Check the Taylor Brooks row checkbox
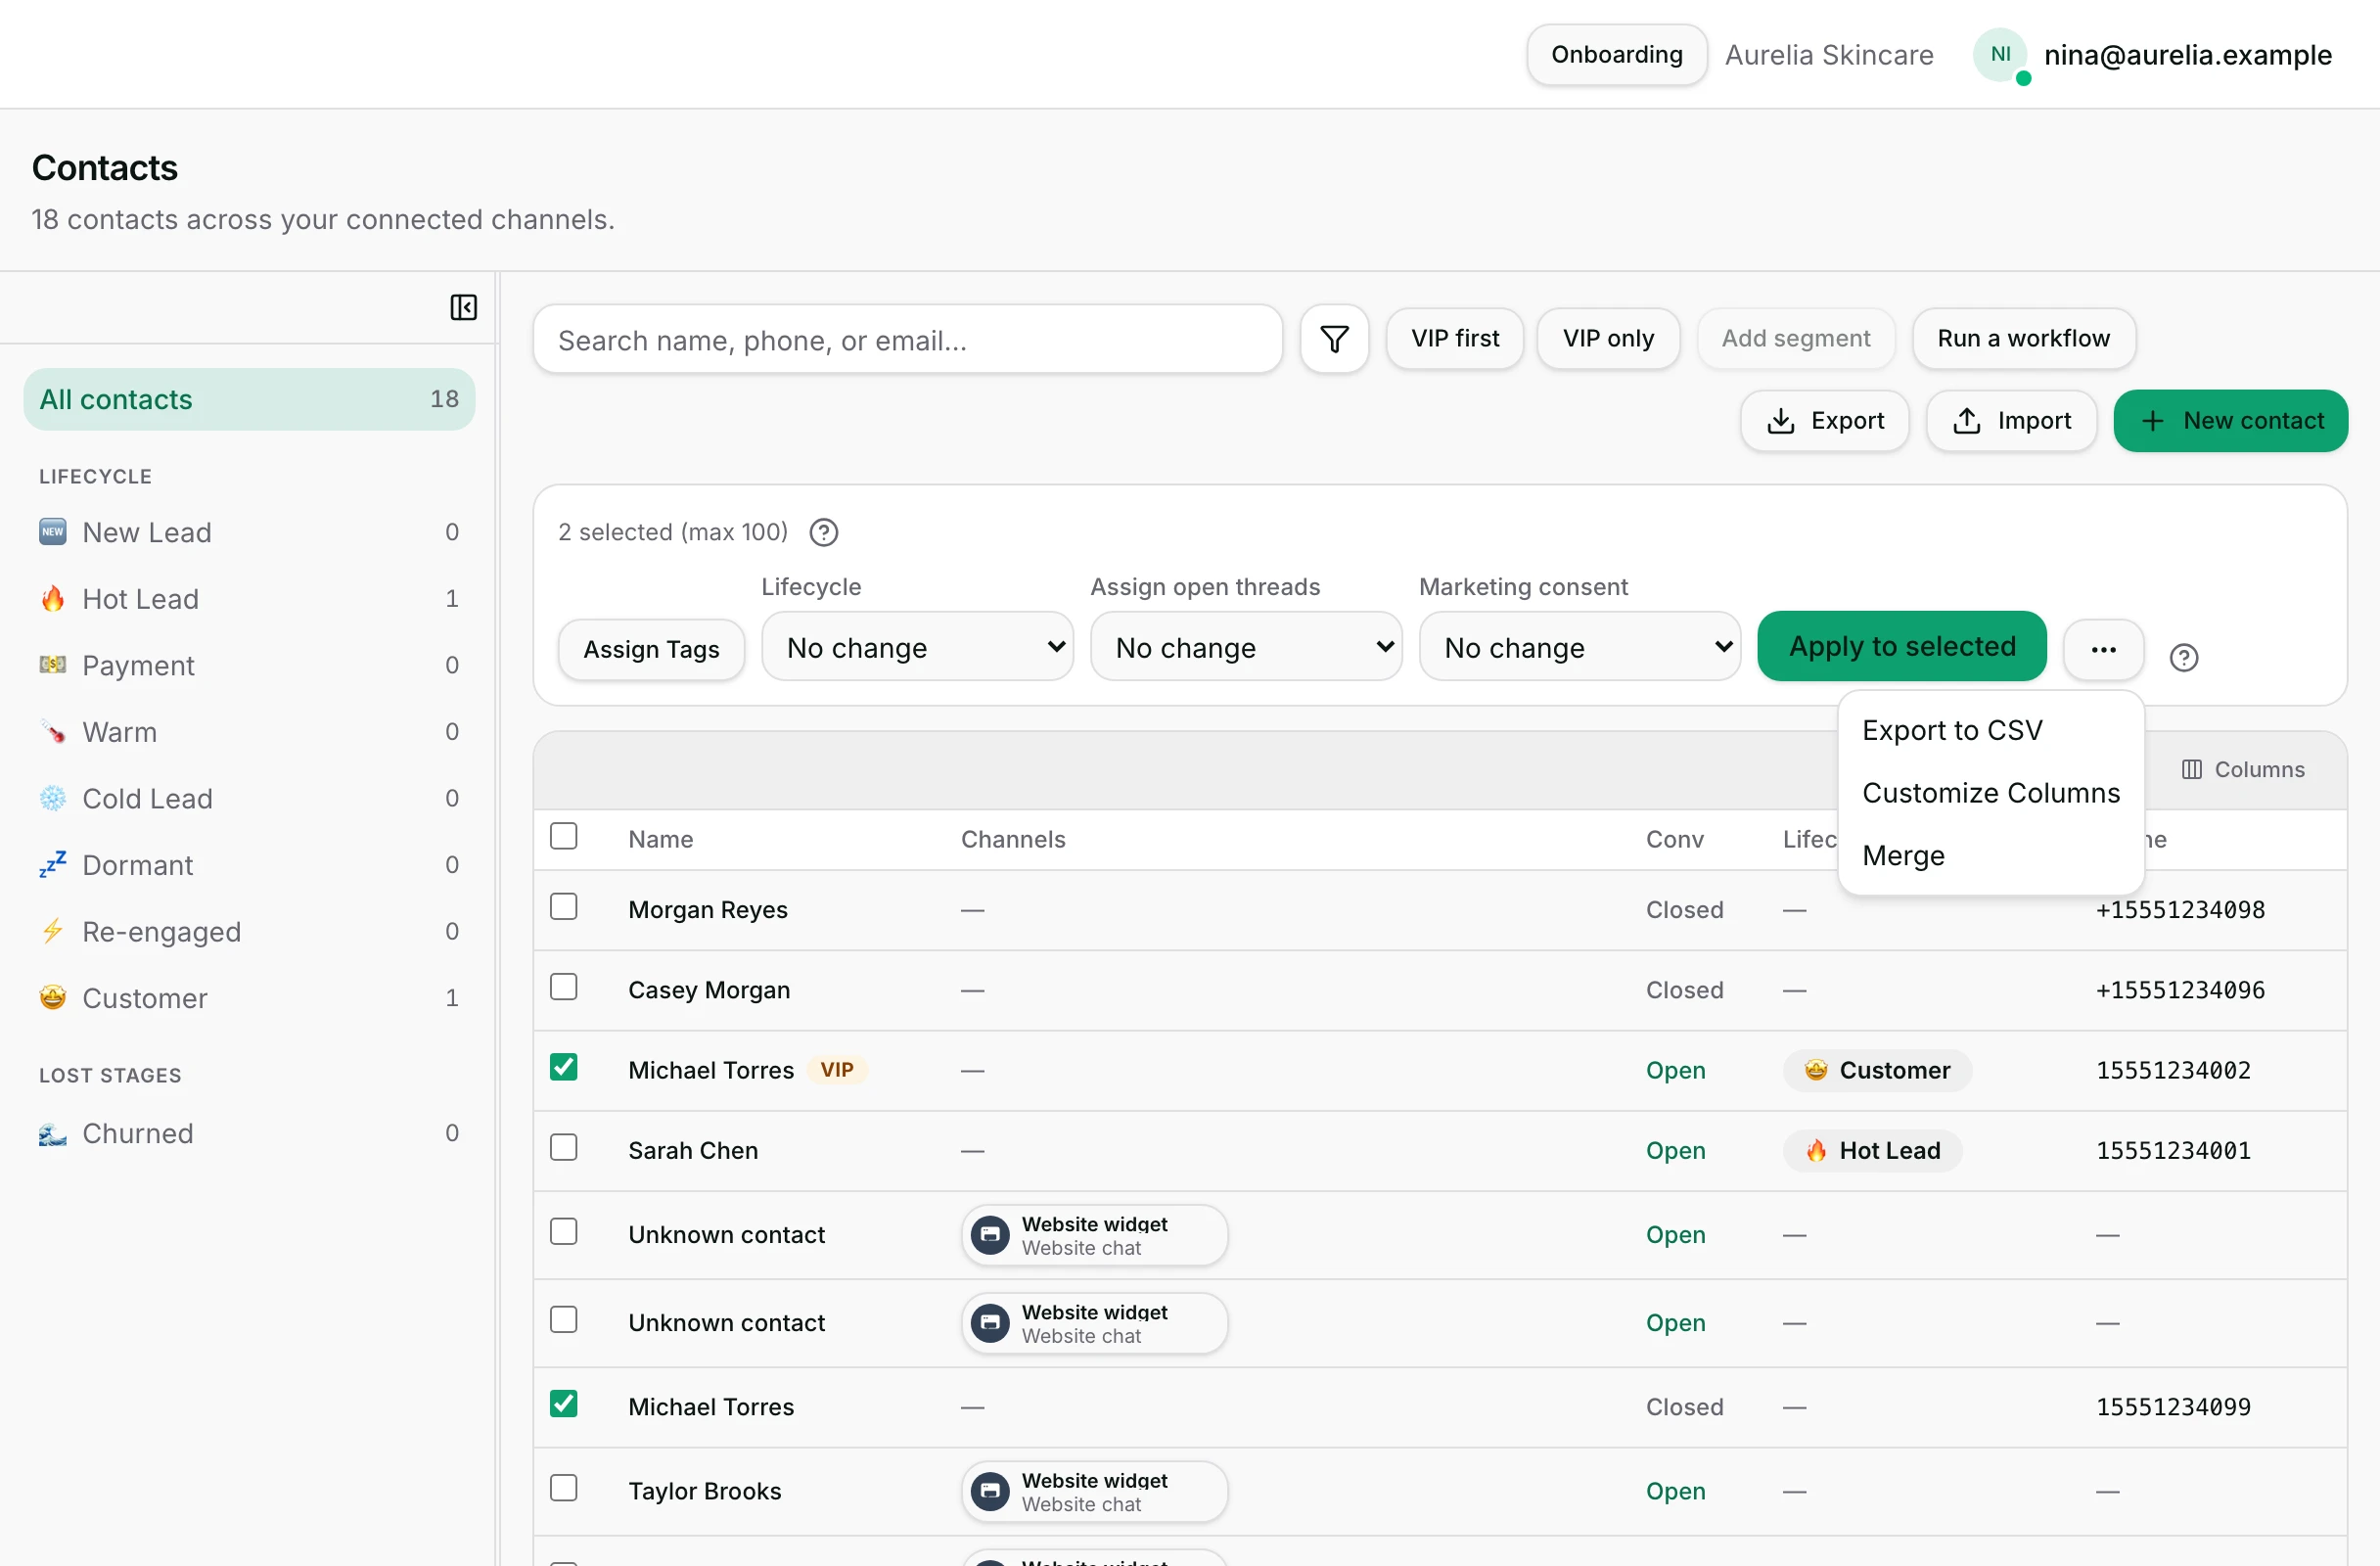2380x1566 pixels. 564,1487
